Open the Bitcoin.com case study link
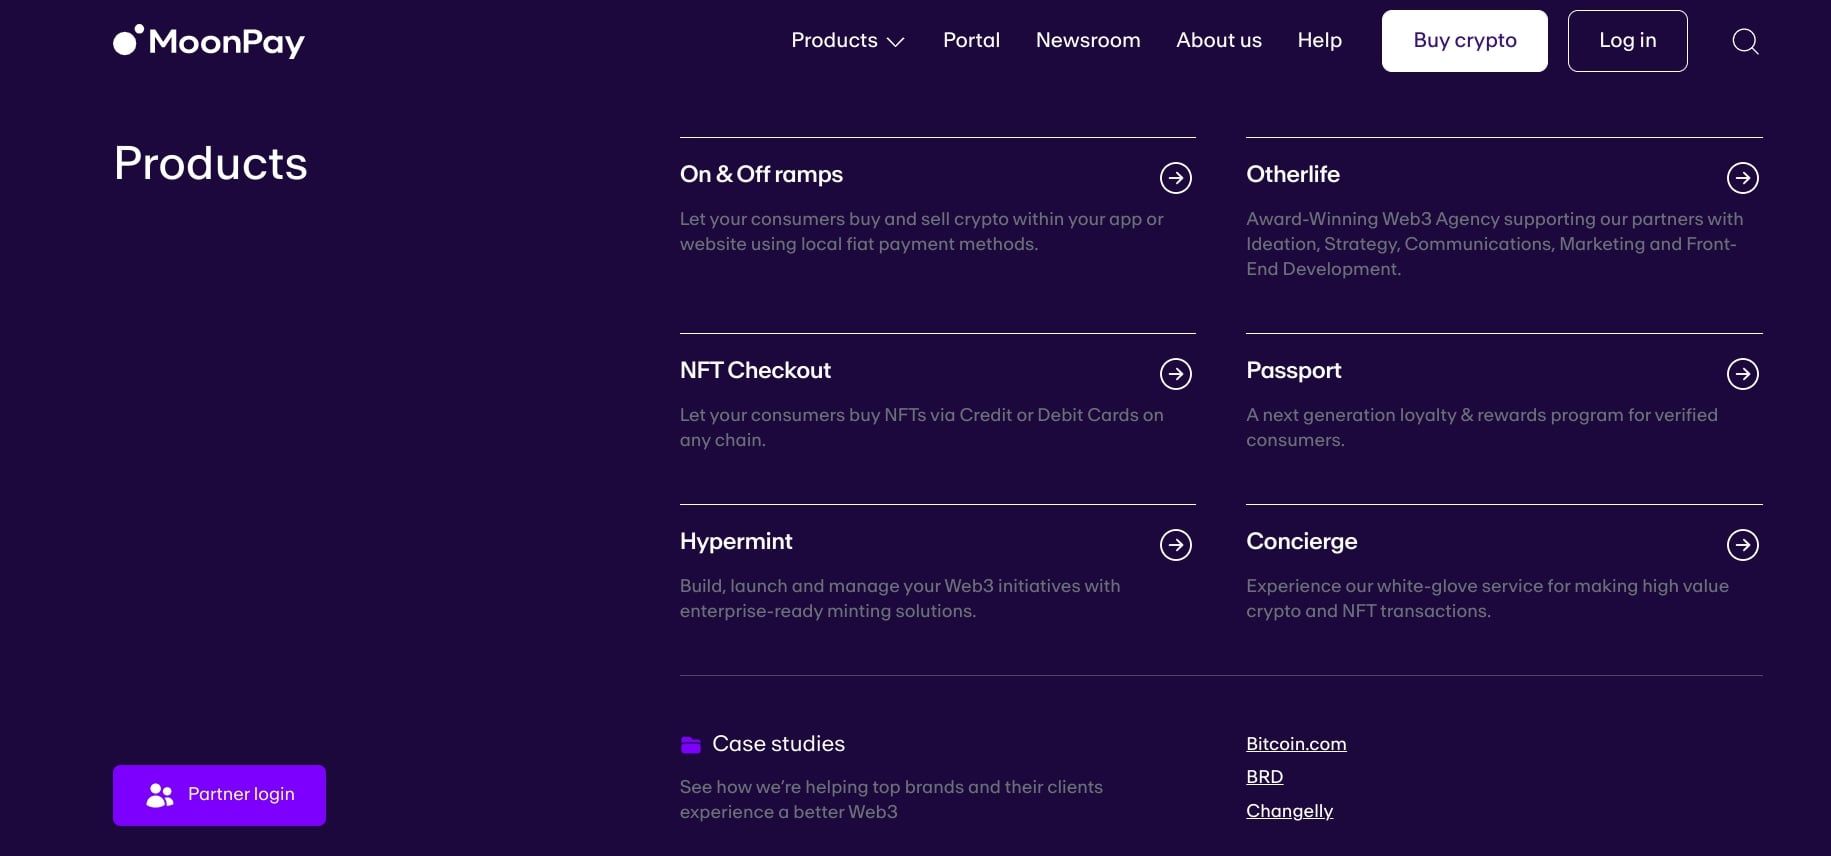1831x856 pixels. click(1296, 744)
